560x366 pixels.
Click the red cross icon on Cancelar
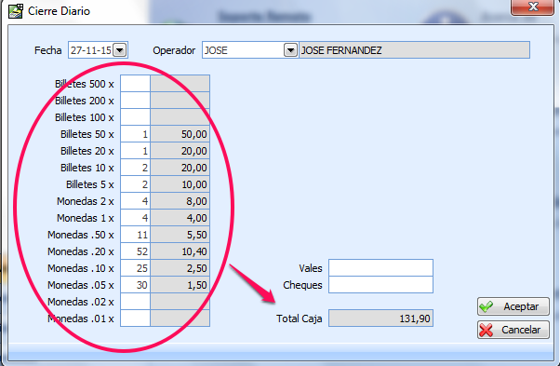click(486, 330)
